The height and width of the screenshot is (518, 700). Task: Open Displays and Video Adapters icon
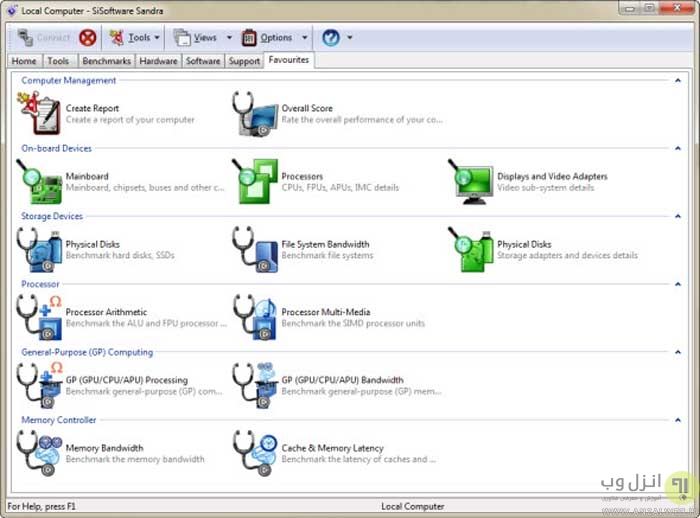(x=471, y=181)
